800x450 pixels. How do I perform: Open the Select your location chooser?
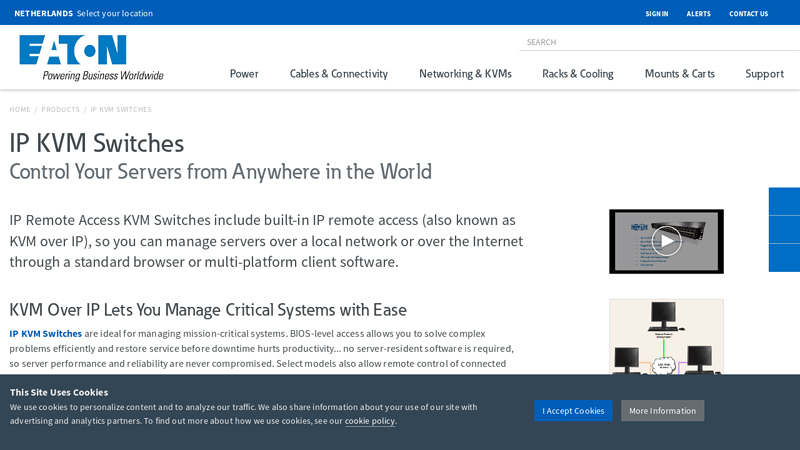(114, 13)
